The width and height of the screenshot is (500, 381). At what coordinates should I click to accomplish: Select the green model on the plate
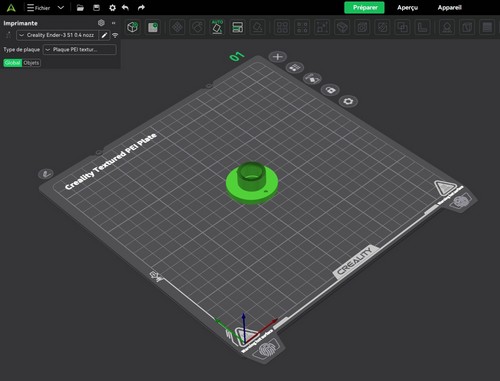(252, 183)
